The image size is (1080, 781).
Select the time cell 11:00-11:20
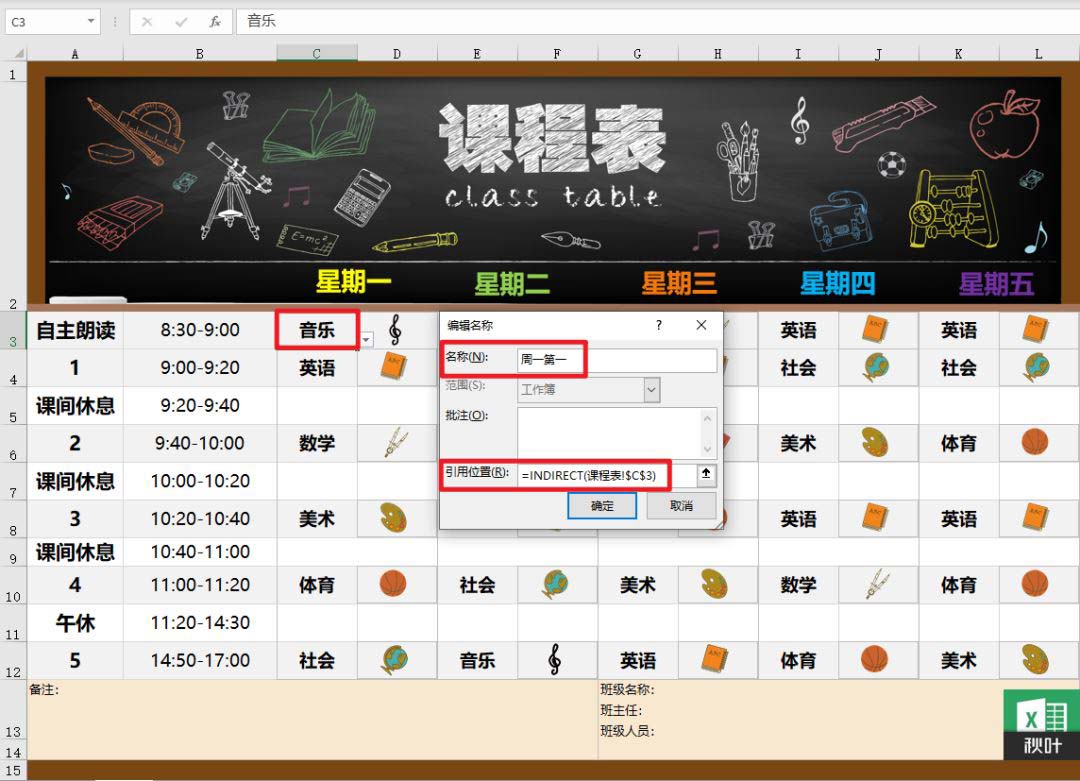point(200,585)
